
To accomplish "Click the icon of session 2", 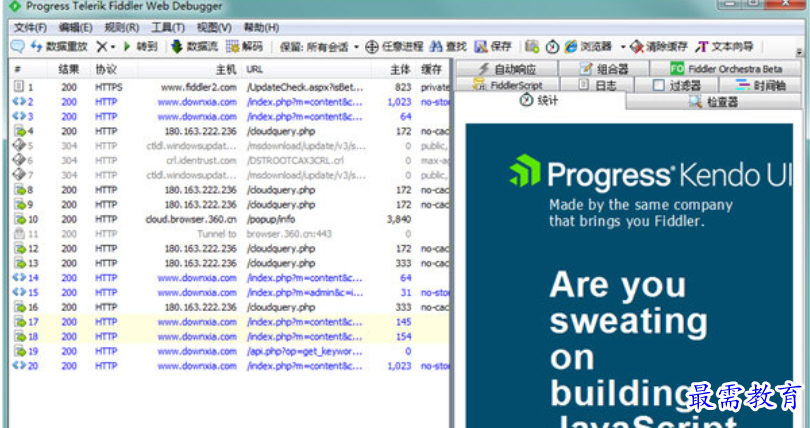I will pyautogui.click(x=19, y=102).
